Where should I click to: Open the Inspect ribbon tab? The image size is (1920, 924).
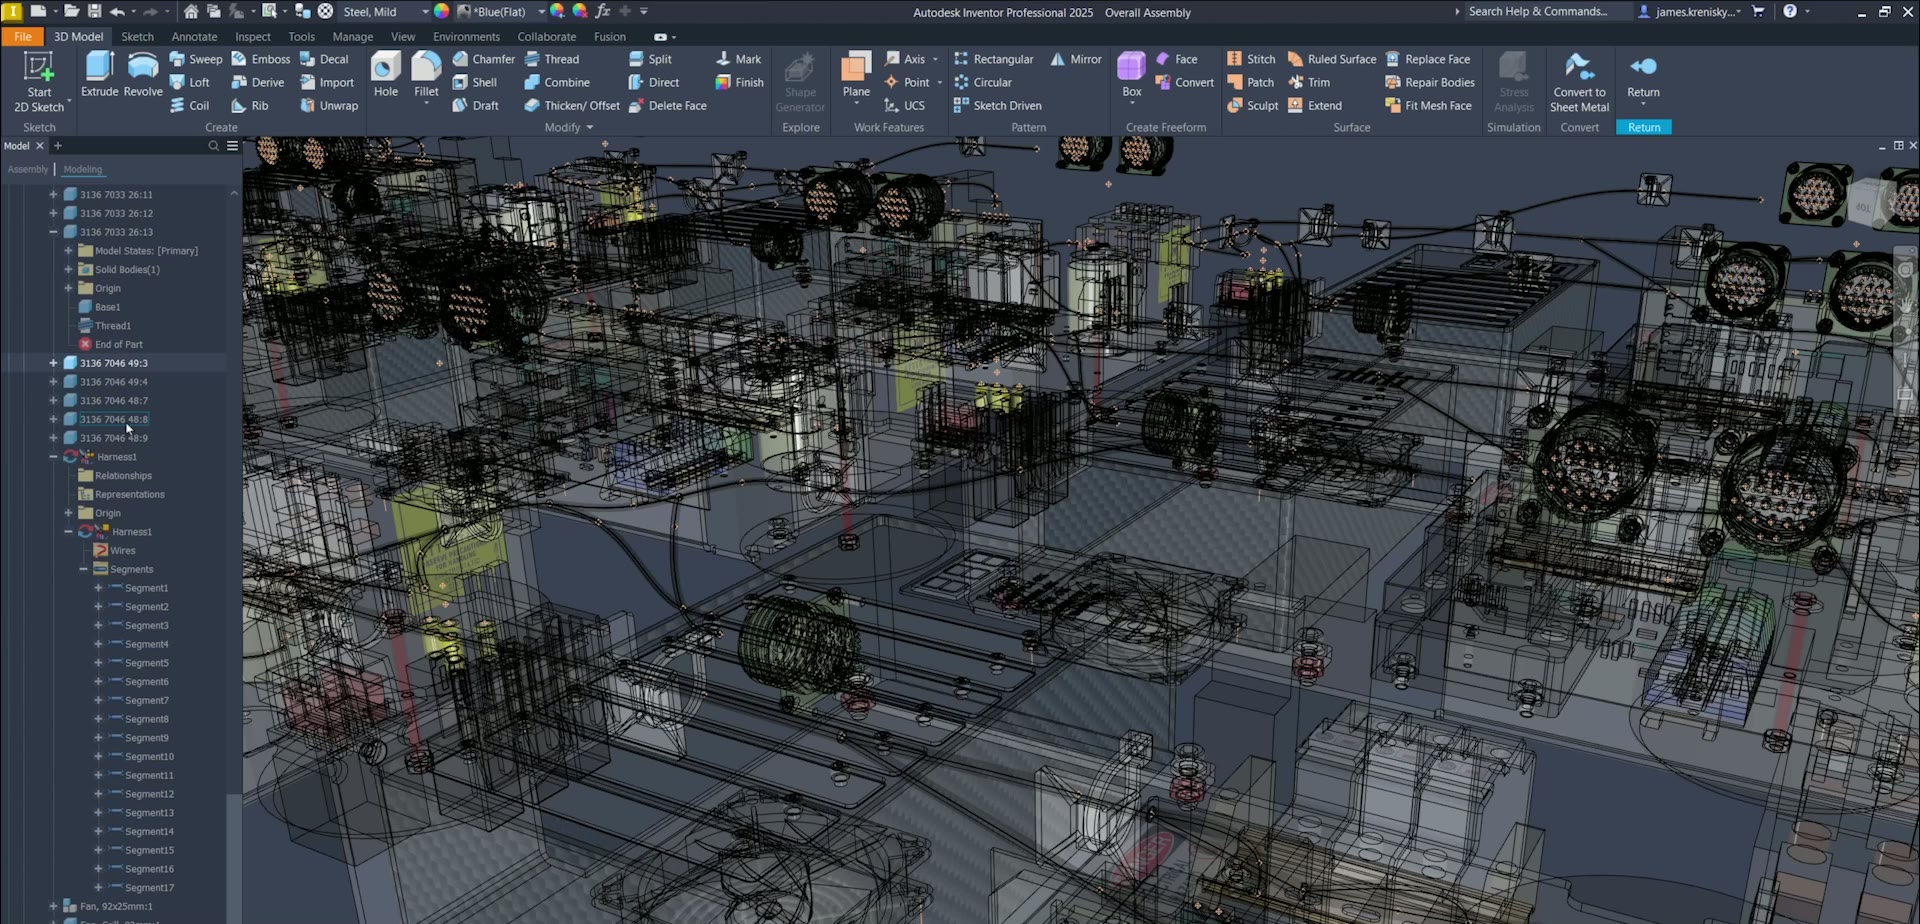253,37
